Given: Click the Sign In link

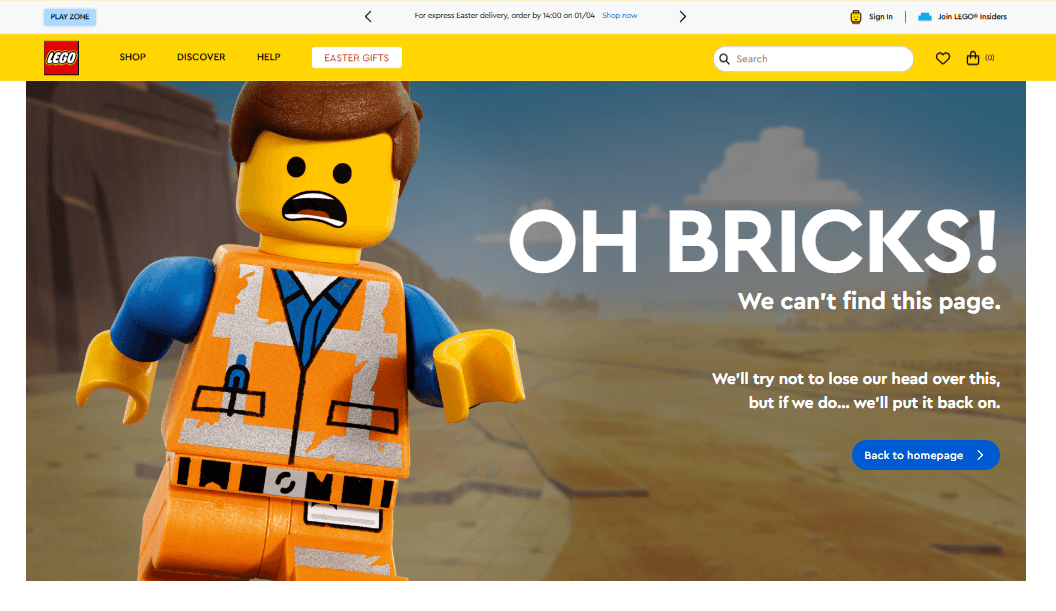Looking at the screenshot, I should point(880,17).
